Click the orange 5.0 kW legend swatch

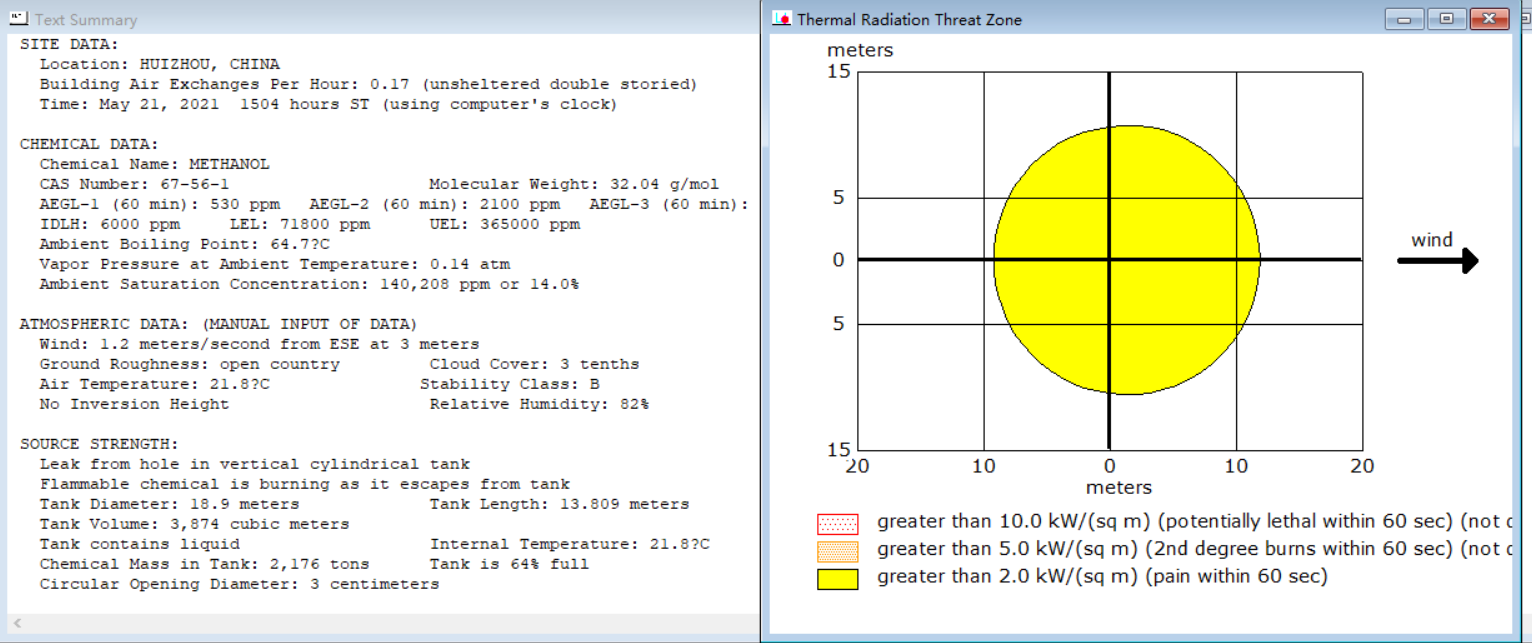[837, 551]
